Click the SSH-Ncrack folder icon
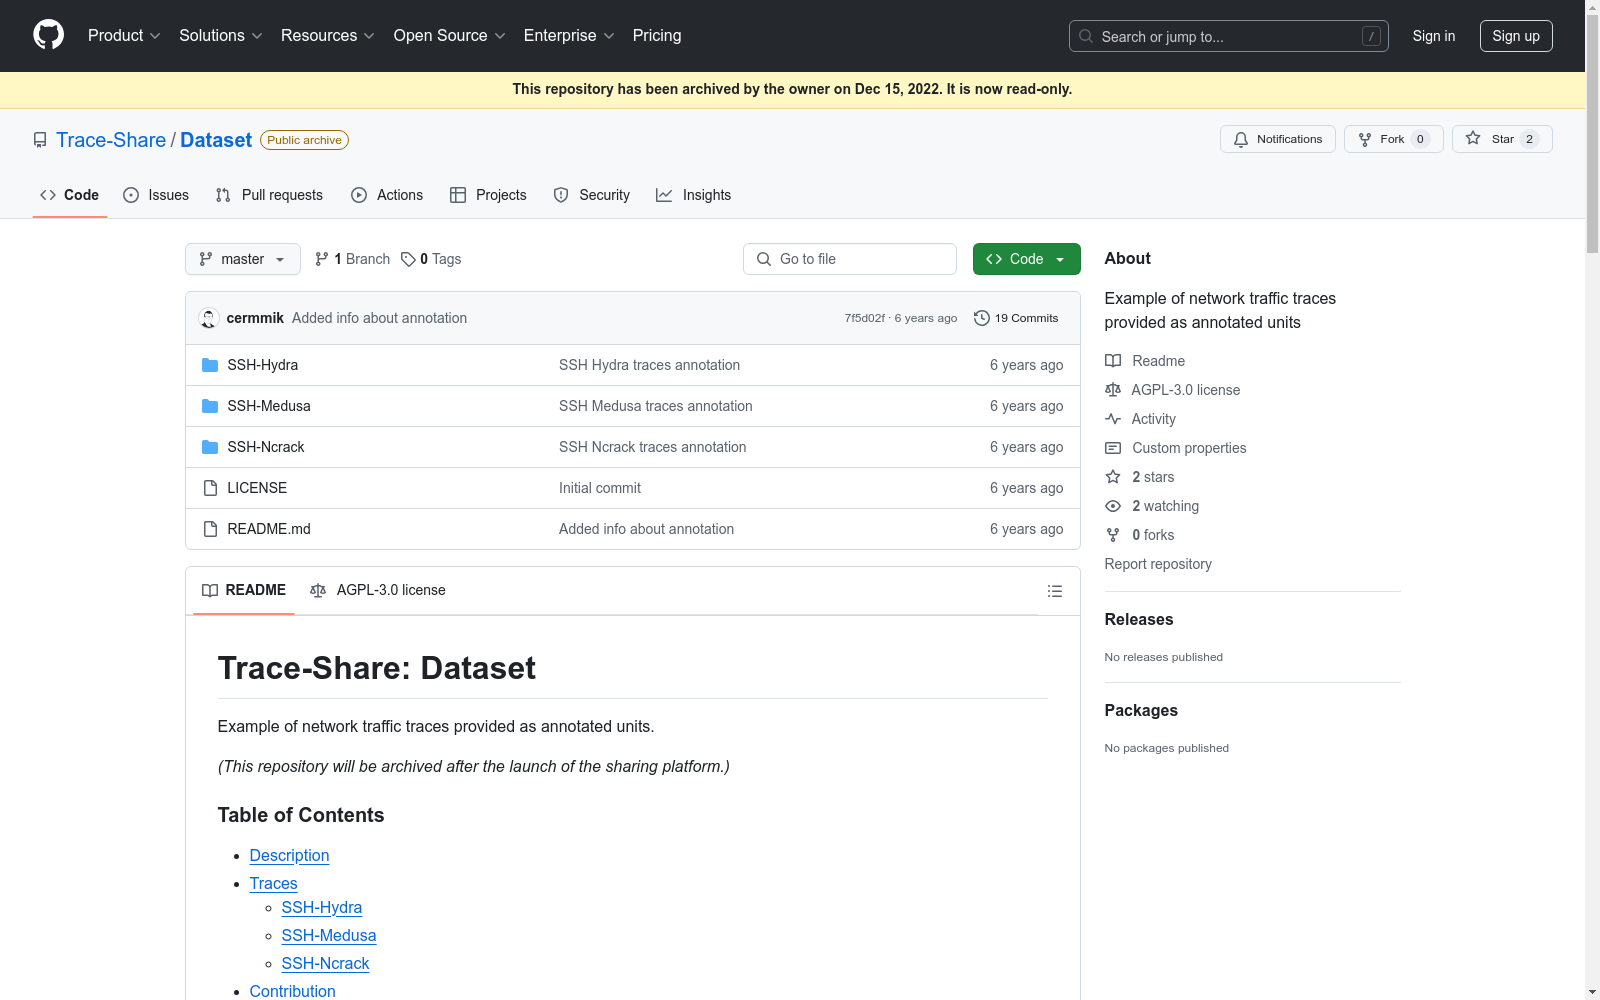This screenshot has width=1600, height=1000. coord(210,447)
